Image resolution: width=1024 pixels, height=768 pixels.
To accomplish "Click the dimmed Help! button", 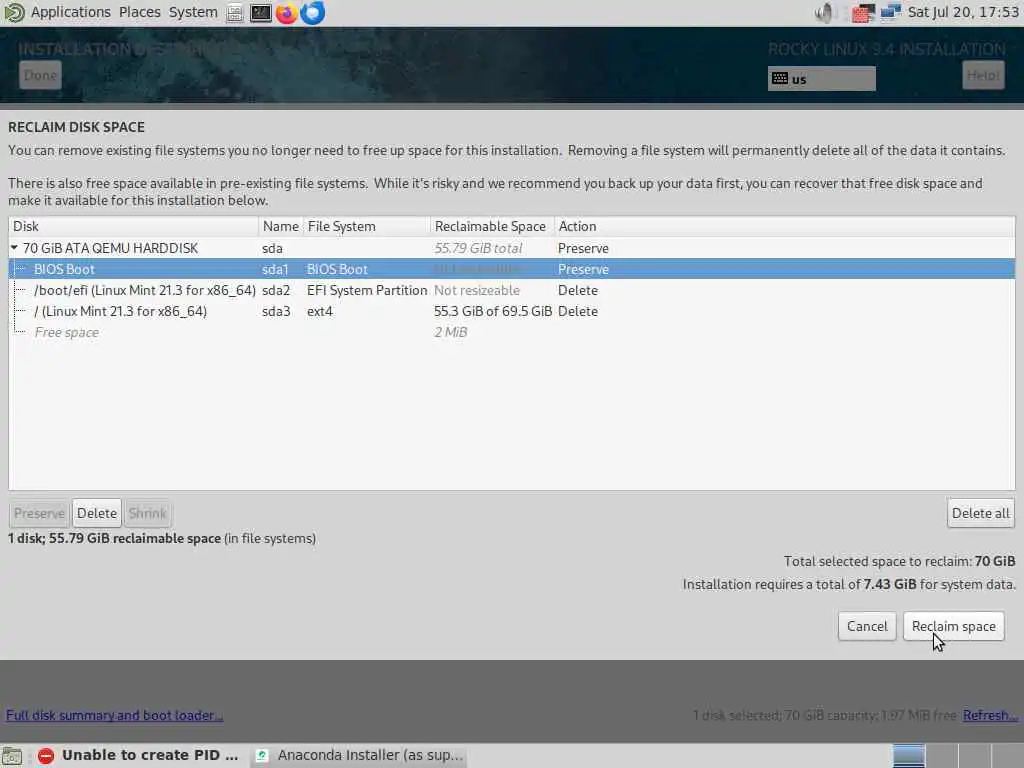I will tap(984, 75).
